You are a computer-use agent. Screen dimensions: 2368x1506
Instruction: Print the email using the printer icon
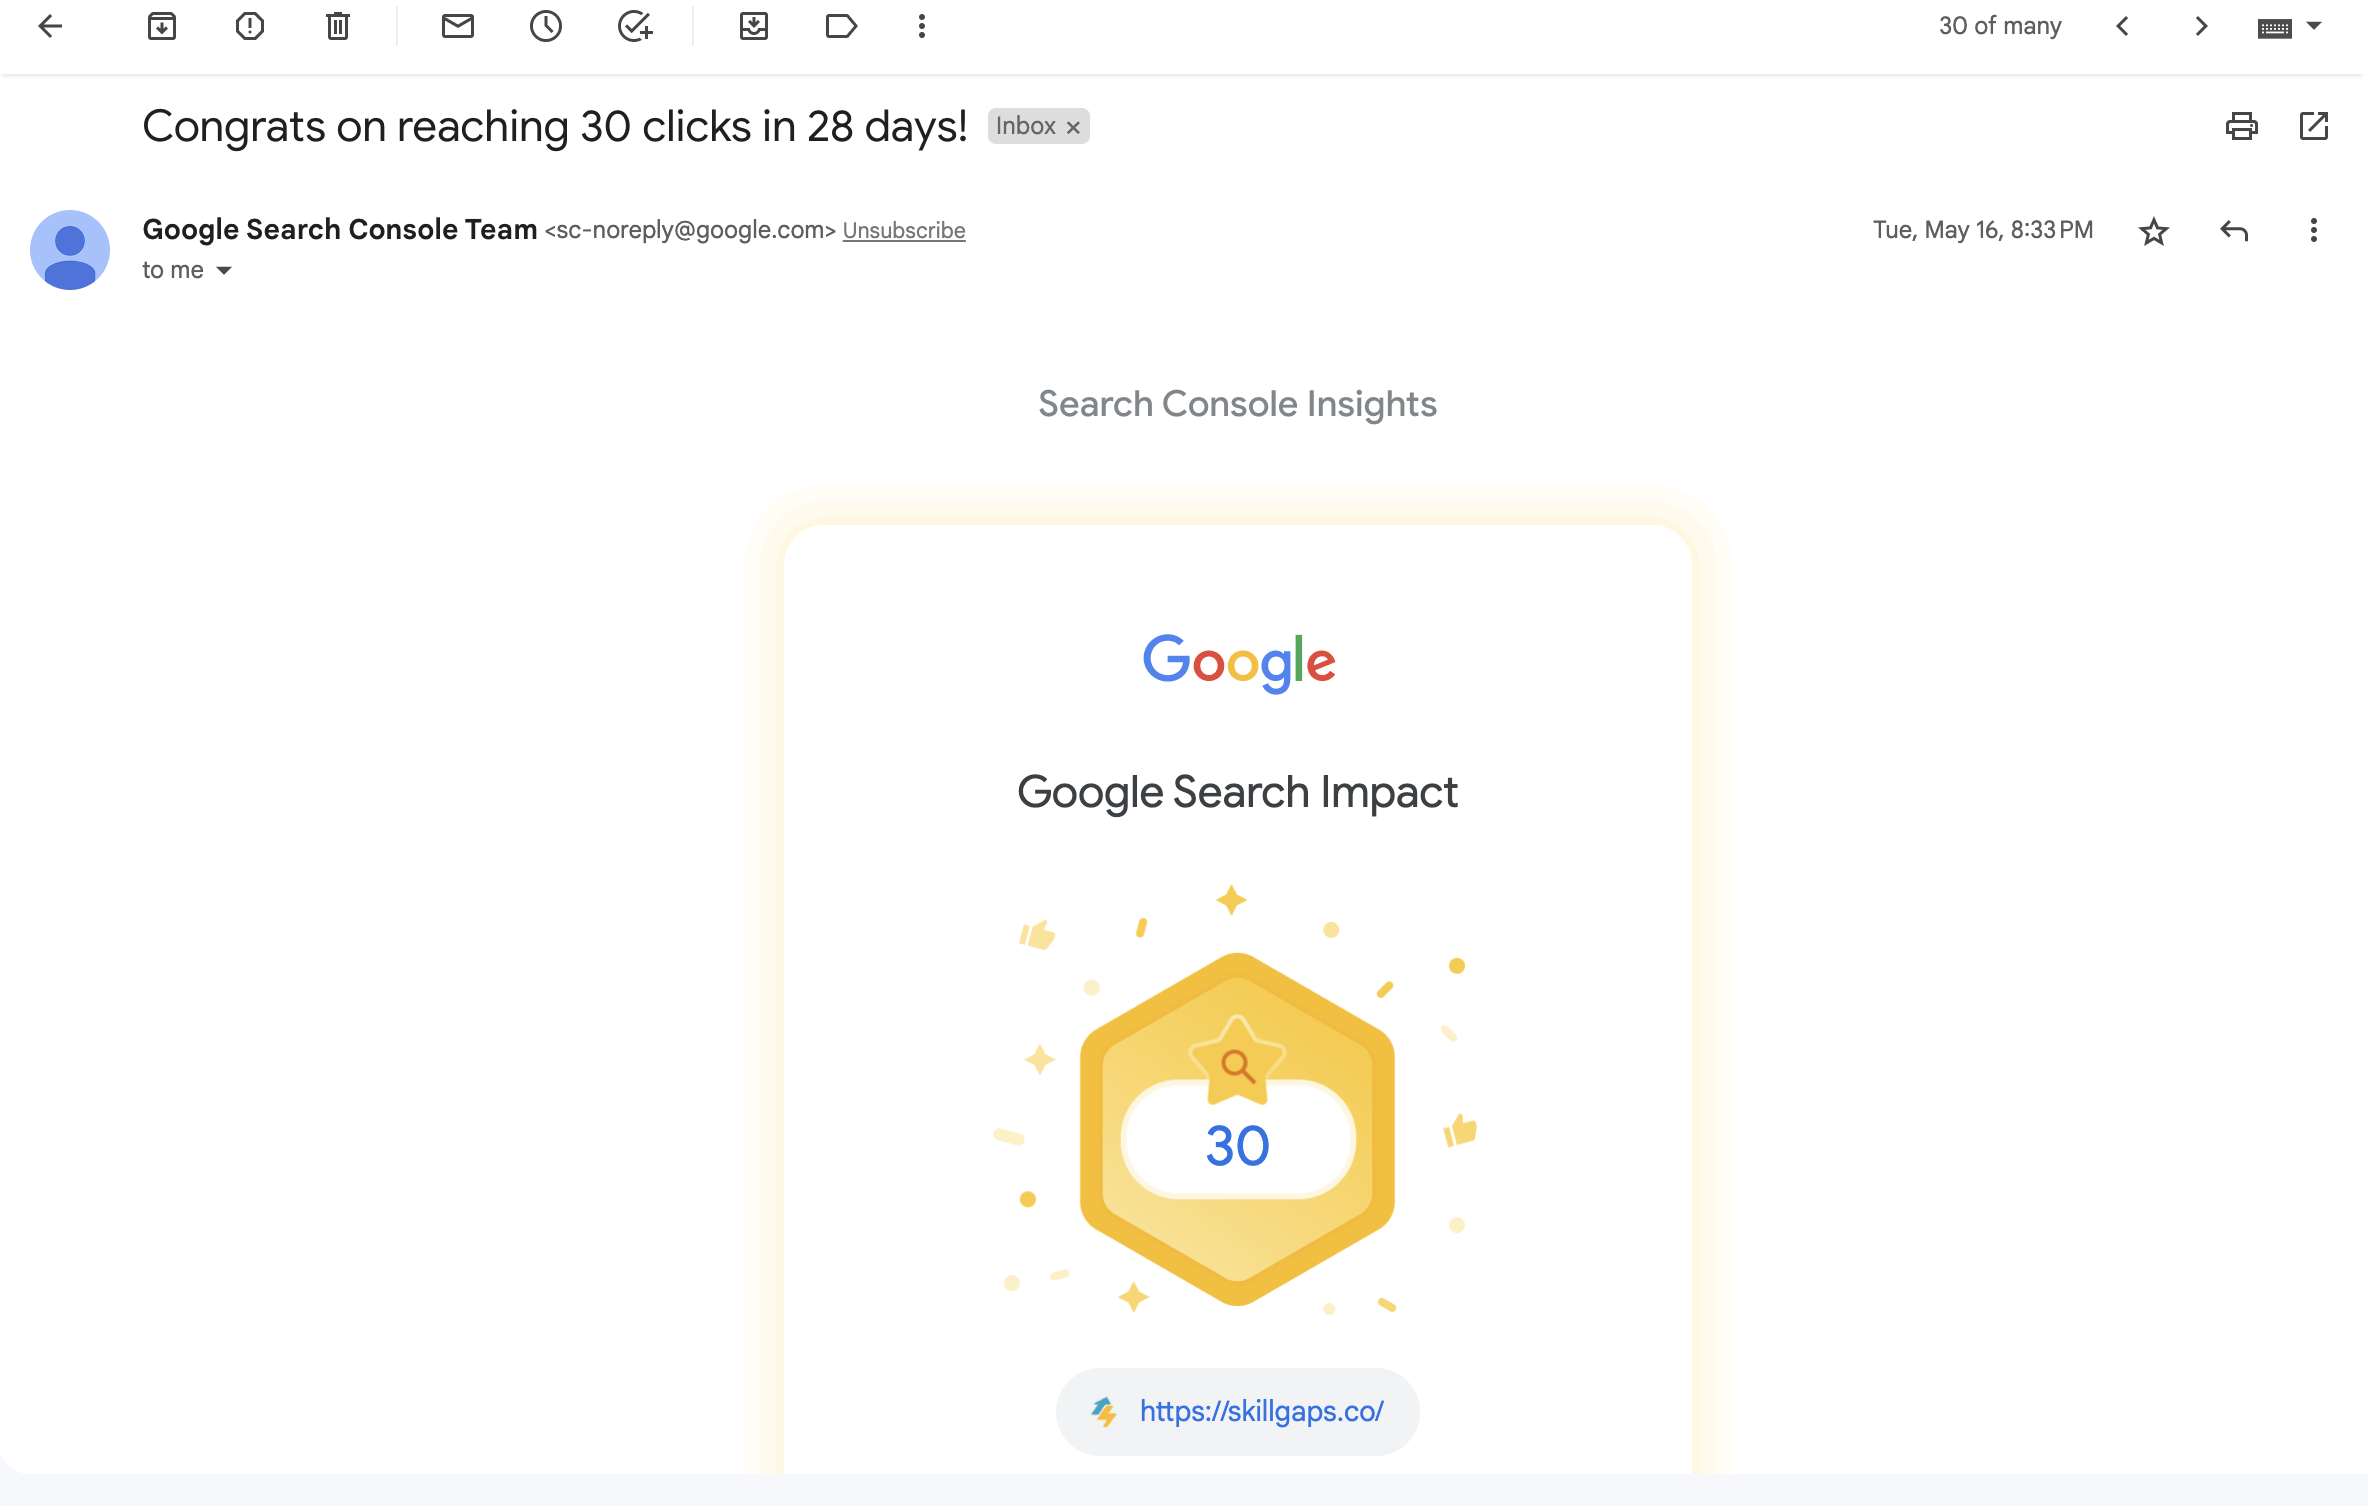click(2241, 127)
